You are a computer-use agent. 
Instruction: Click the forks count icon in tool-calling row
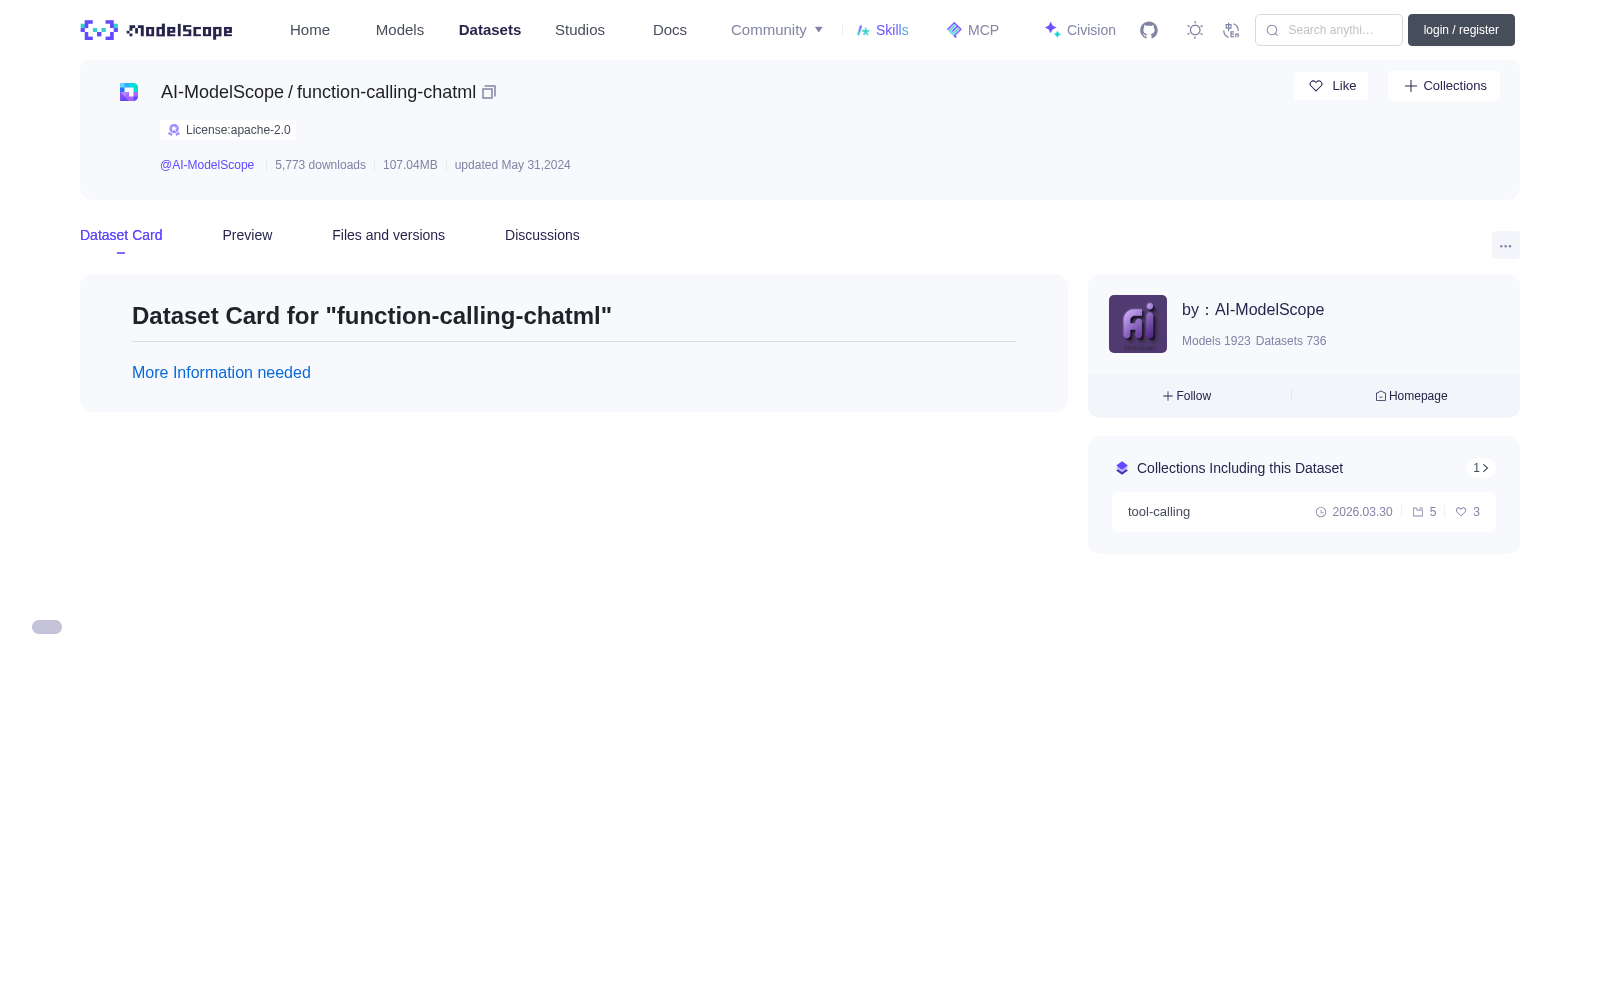coord(1418,512)
